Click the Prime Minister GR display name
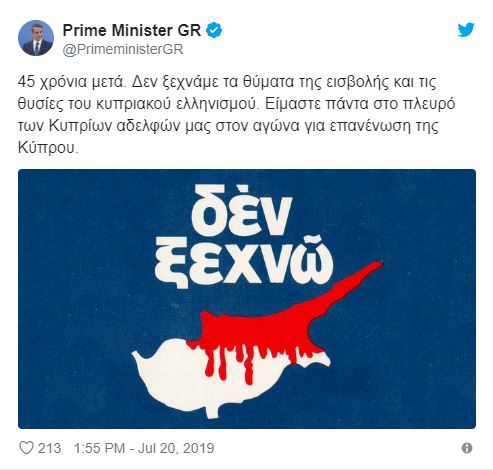 point(132,31)
